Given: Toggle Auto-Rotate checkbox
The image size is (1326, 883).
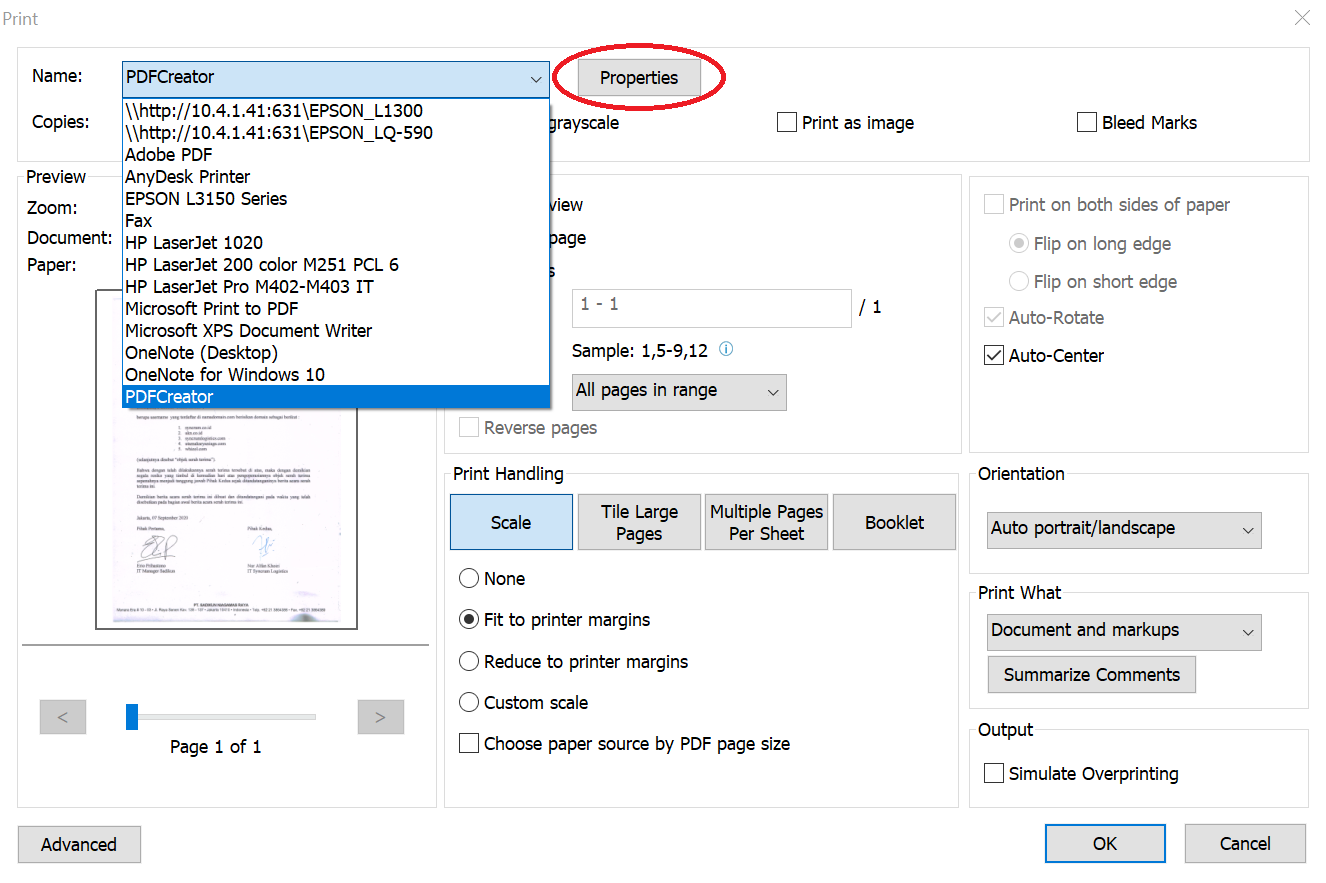Looking at the screenshot, I should tap(994, 318).
